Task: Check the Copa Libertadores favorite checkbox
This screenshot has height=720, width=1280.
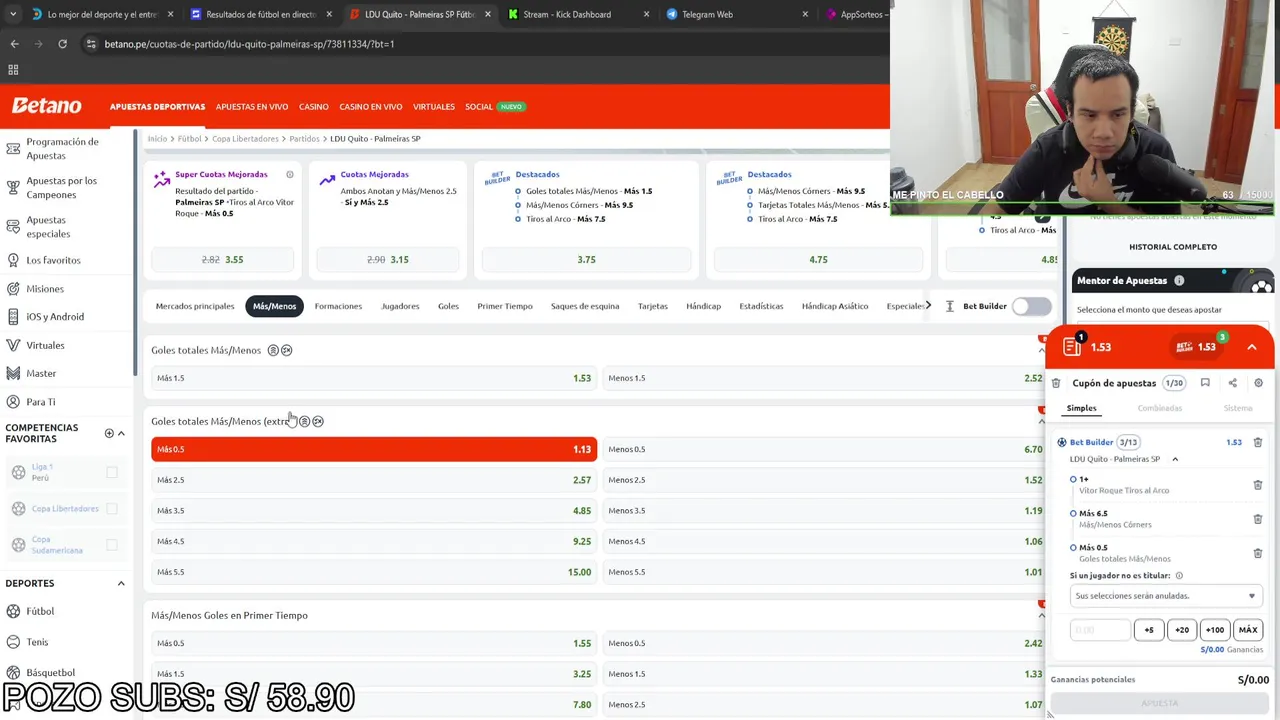Action: point(112,508)
